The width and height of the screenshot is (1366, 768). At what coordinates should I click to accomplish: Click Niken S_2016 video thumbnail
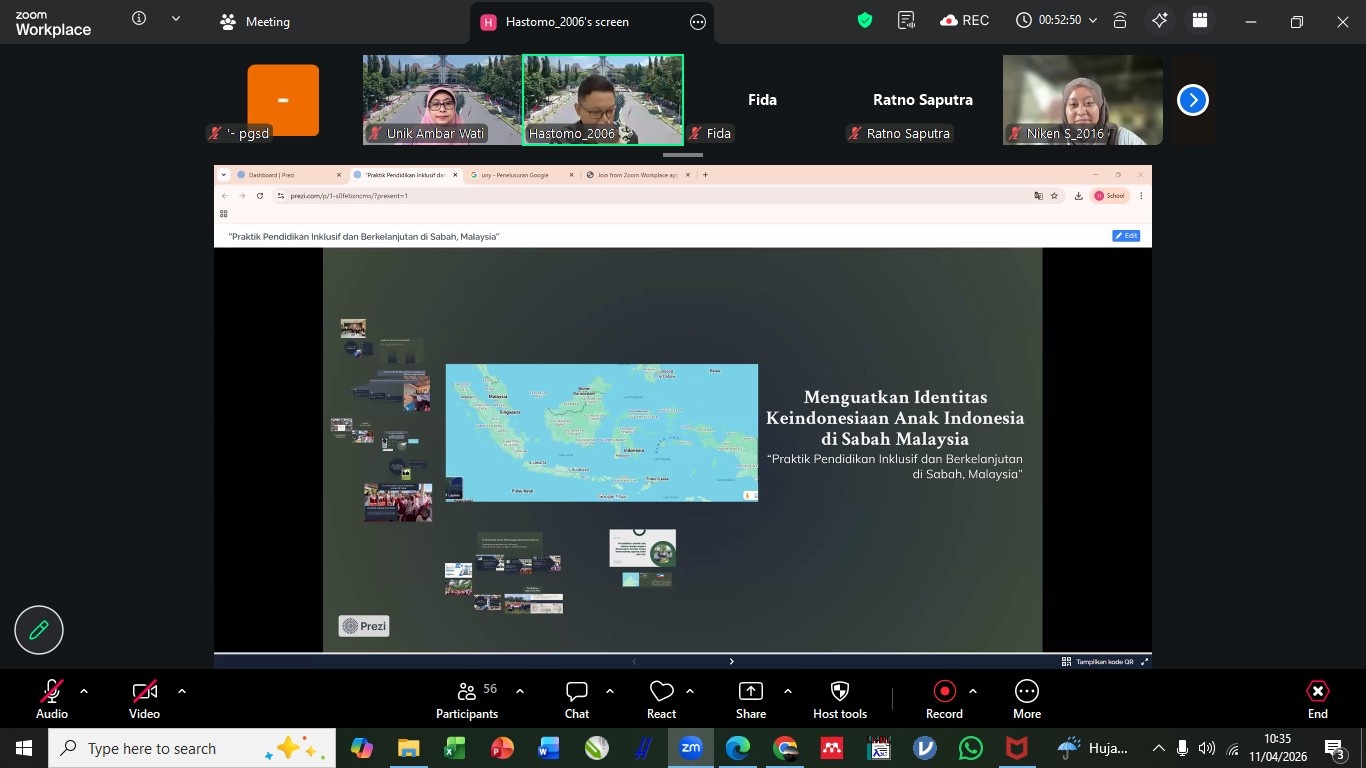(1082, 100)
